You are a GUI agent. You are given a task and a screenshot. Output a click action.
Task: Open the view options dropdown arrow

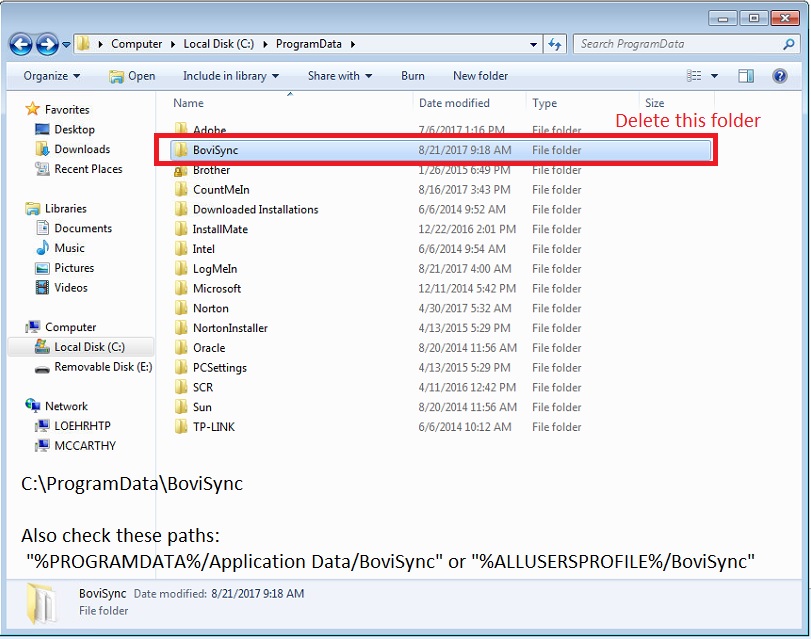pos(714,76)
